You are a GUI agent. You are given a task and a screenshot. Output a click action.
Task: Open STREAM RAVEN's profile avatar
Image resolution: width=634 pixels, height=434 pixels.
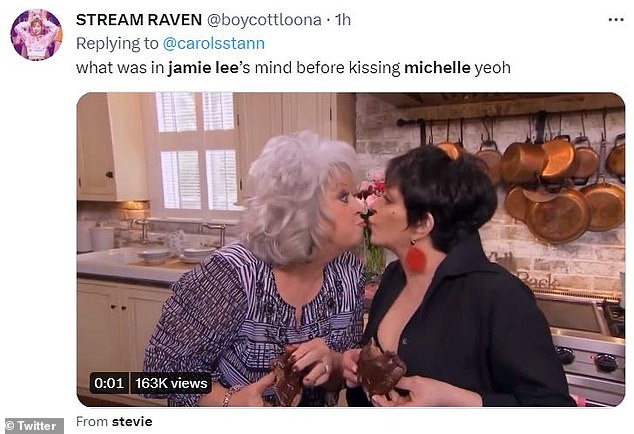click(x=36, y=35)
